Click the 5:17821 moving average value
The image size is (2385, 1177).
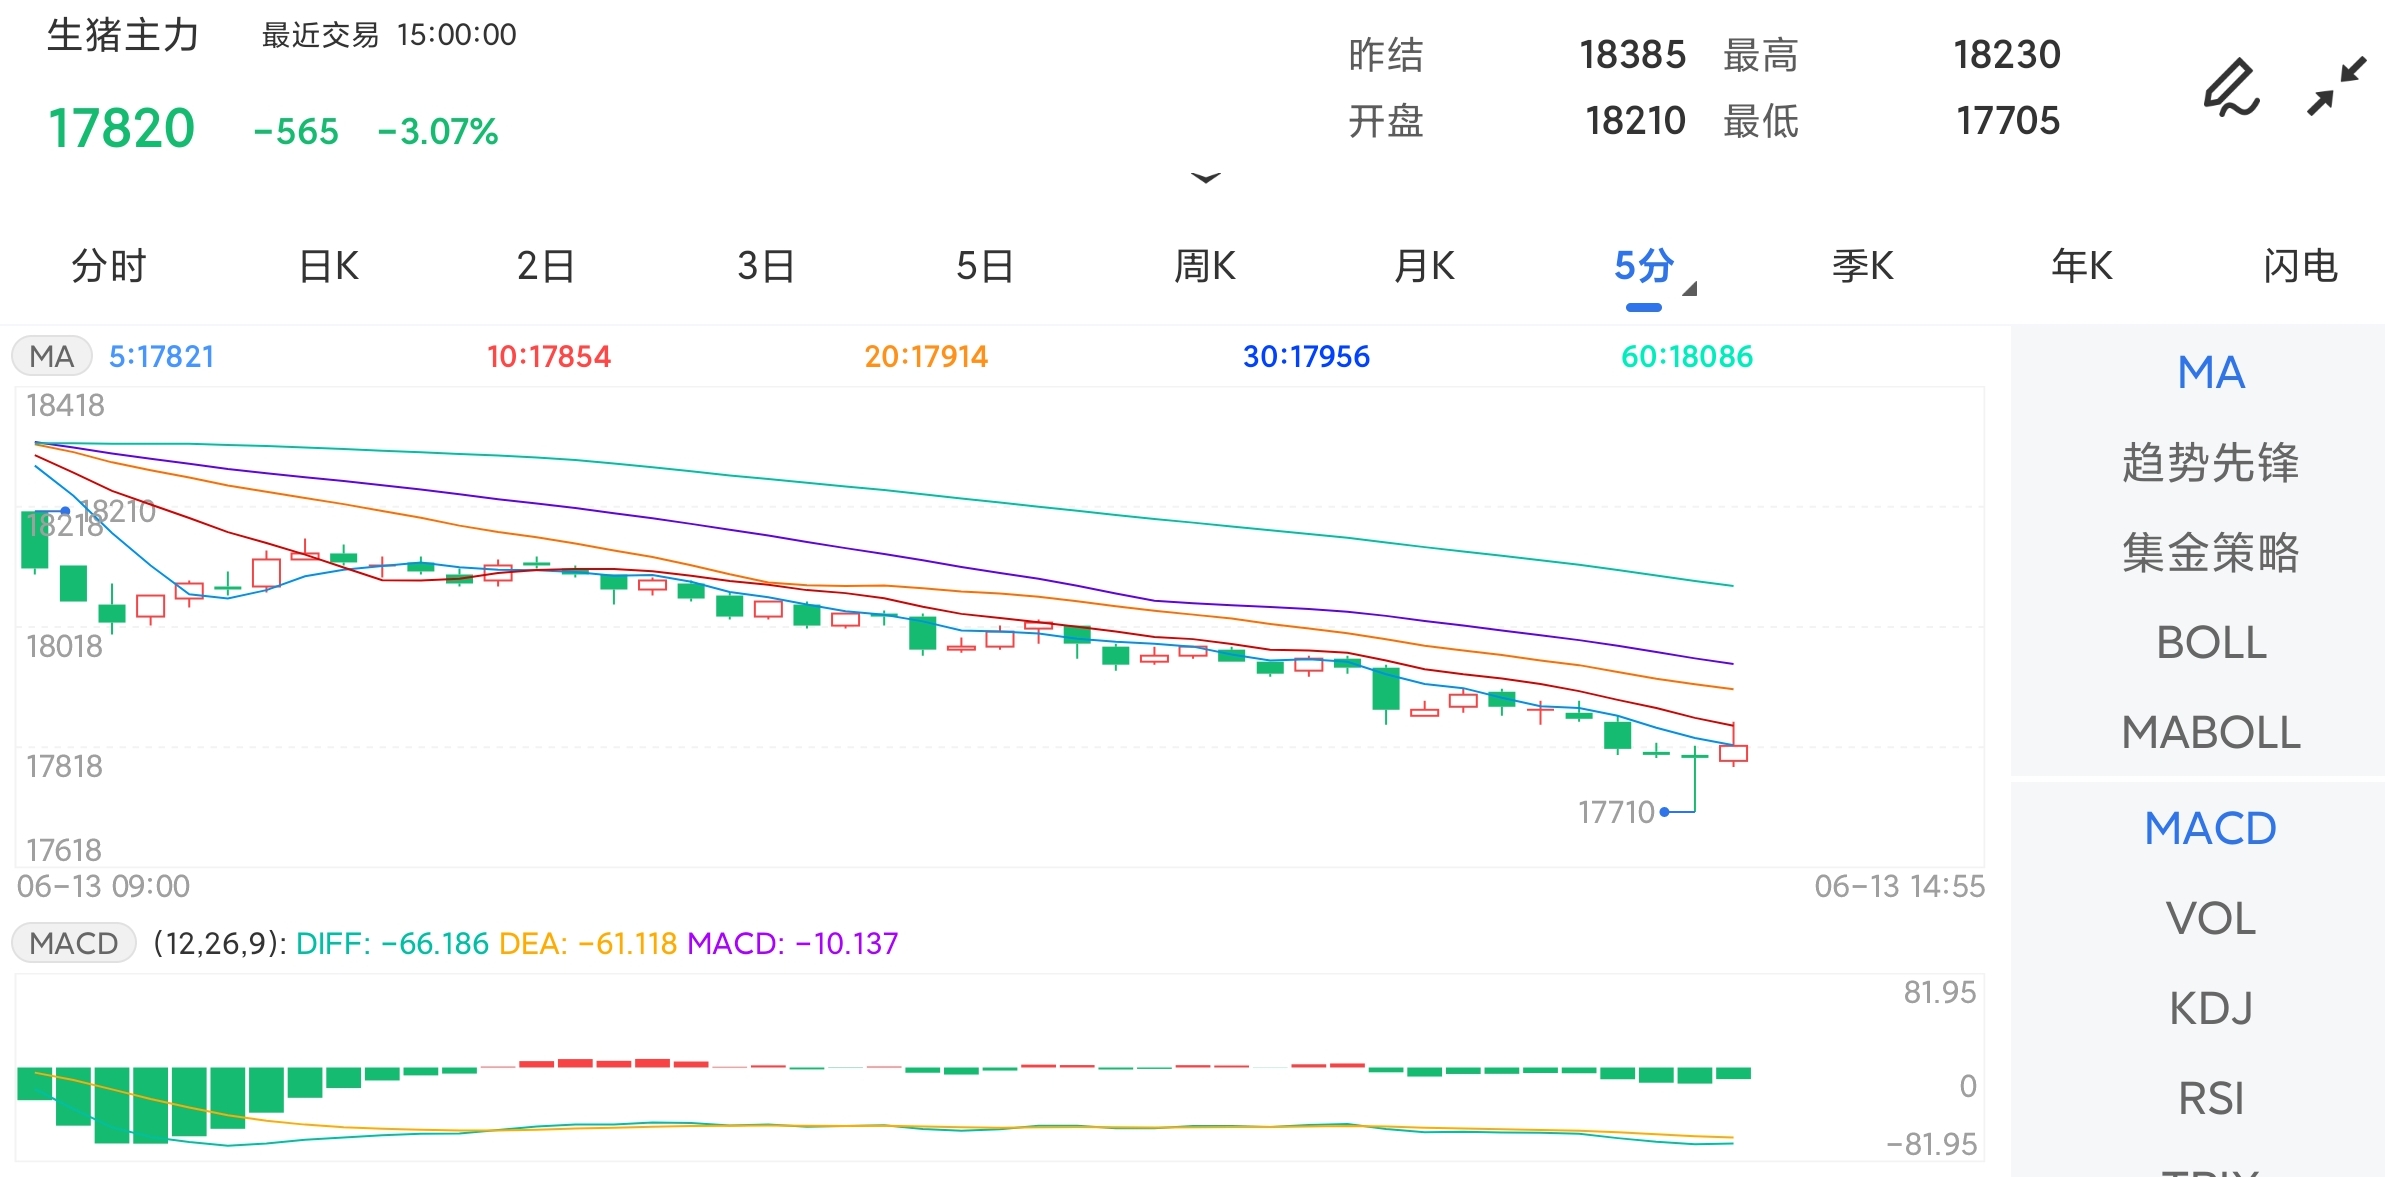coord(162,356)
